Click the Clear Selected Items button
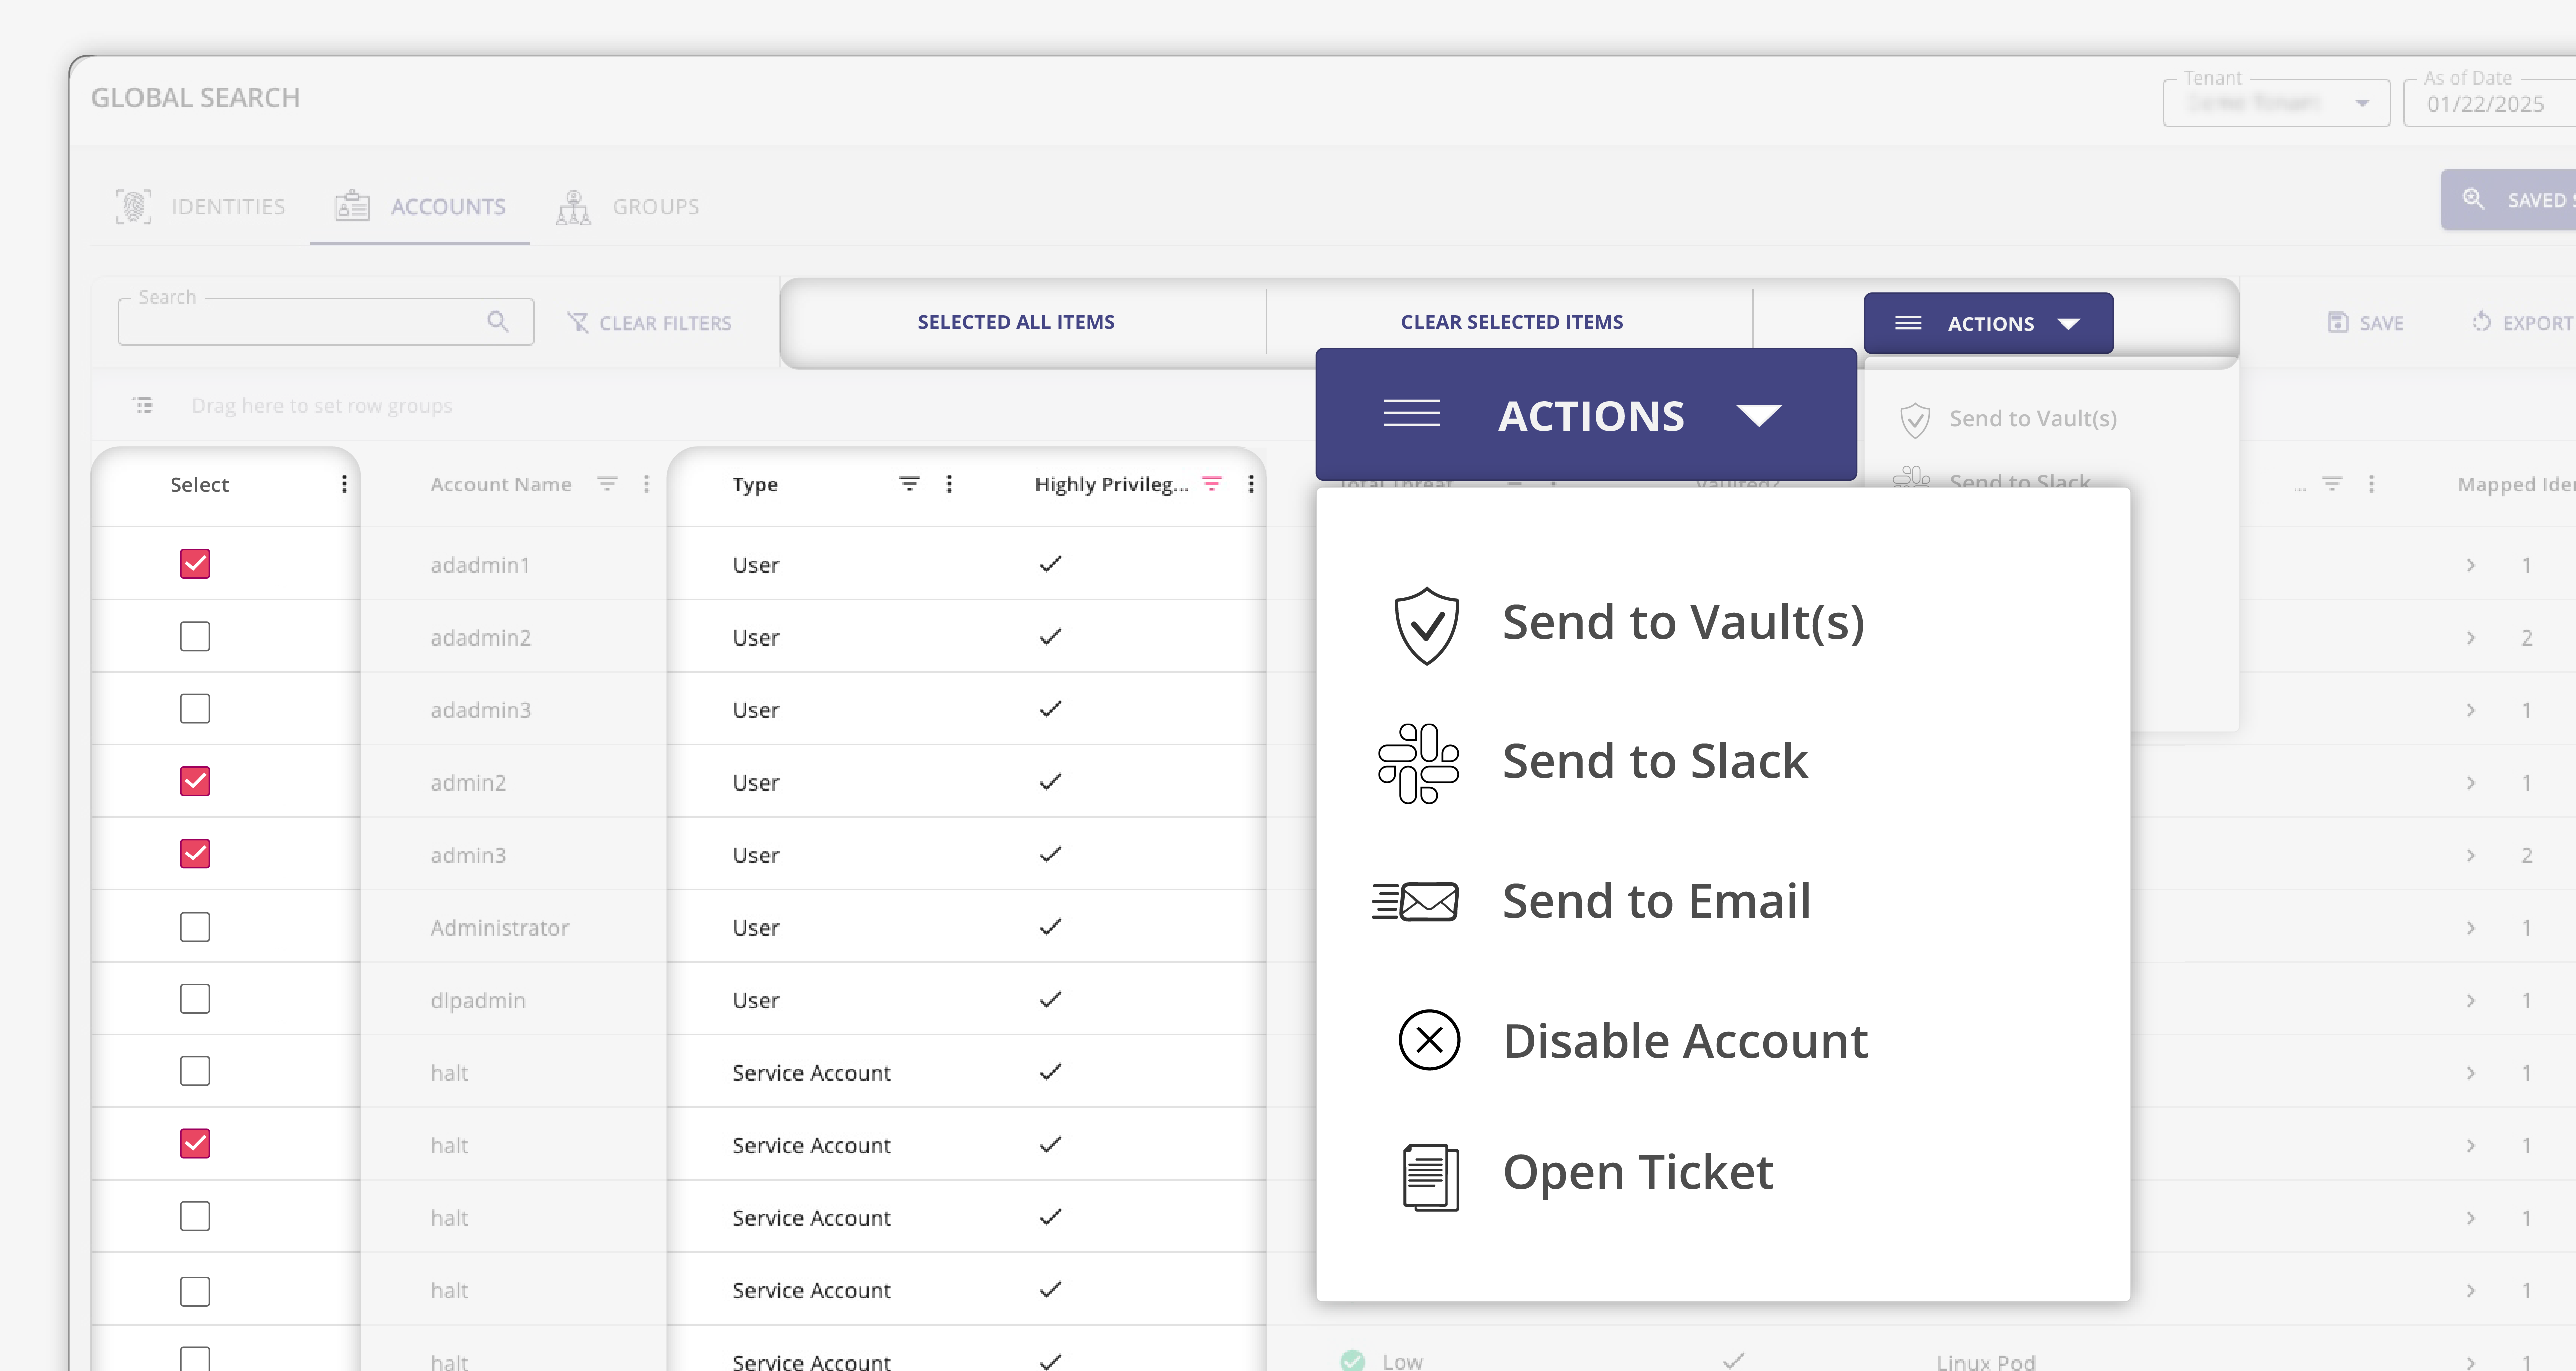2576x1371 pixels. coord(1511,322)
